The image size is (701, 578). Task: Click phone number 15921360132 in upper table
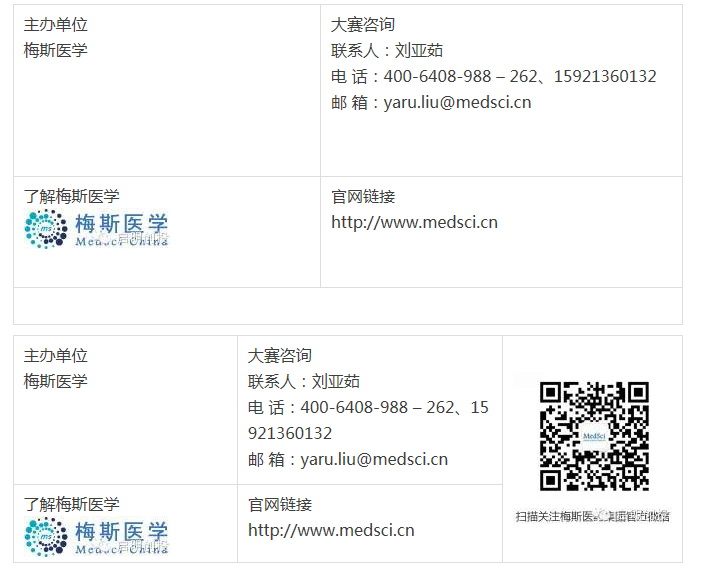pyautogui.click(x=605, y=76)
